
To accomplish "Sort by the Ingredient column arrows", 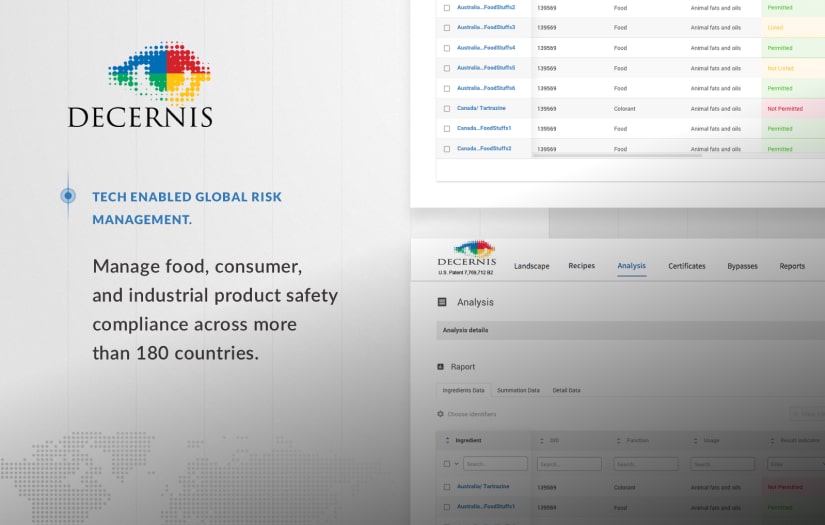I will click(x=447, y=440).
